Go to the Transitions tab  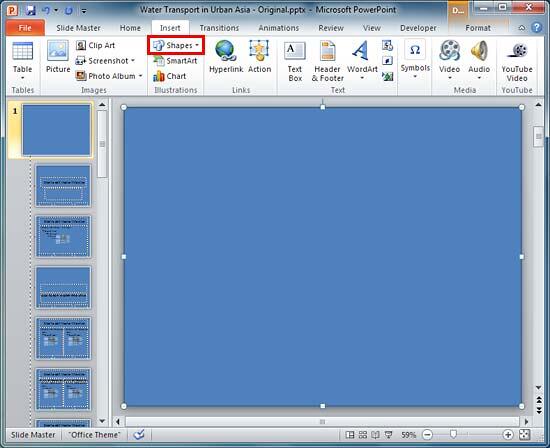point(219,28)
